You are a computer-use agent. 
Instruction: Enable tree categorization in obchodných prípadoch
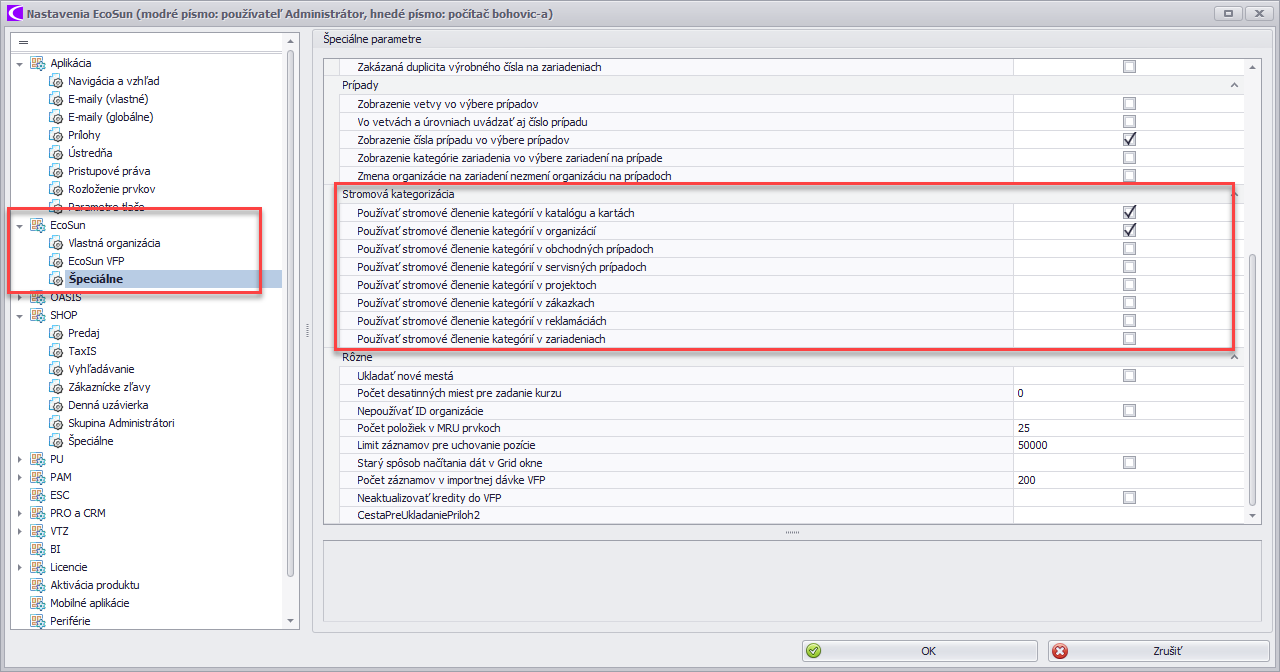[x=1129, y=249]
